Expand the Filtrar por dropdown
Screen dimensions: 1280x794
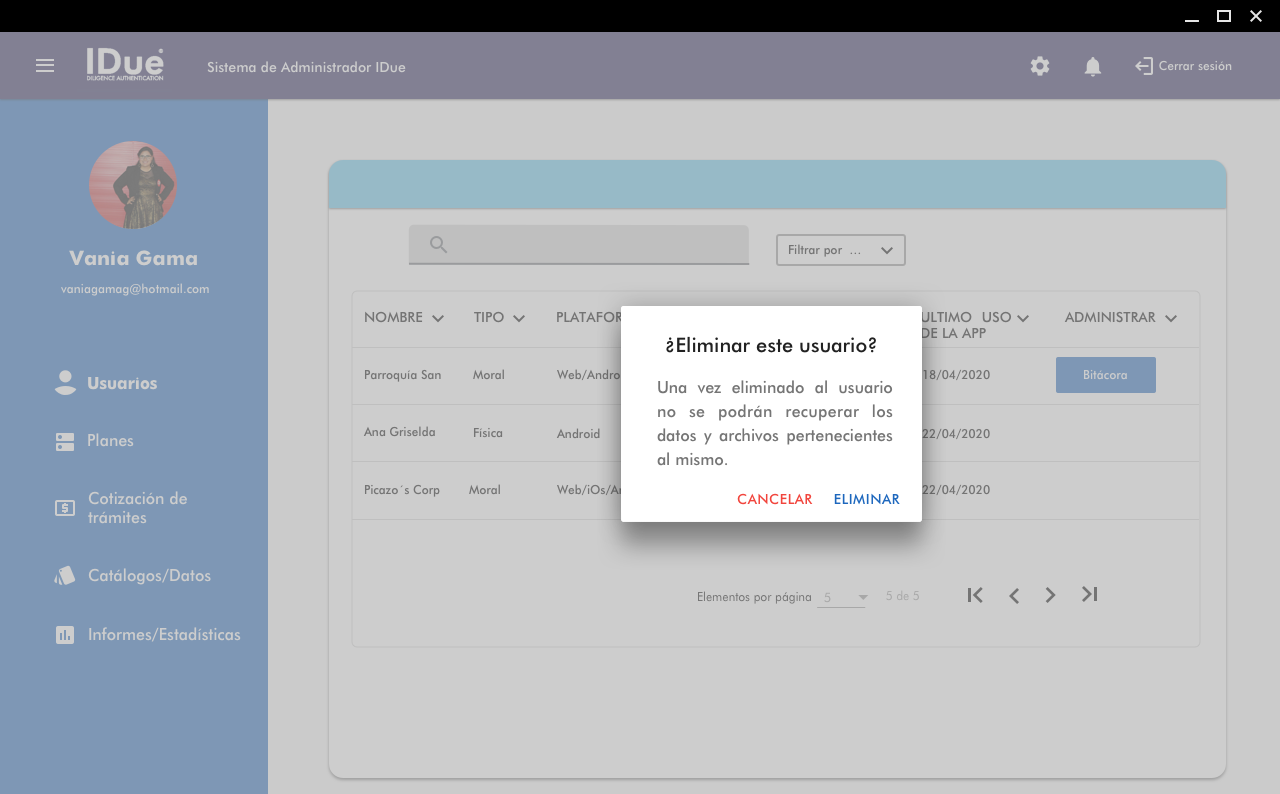840,250
